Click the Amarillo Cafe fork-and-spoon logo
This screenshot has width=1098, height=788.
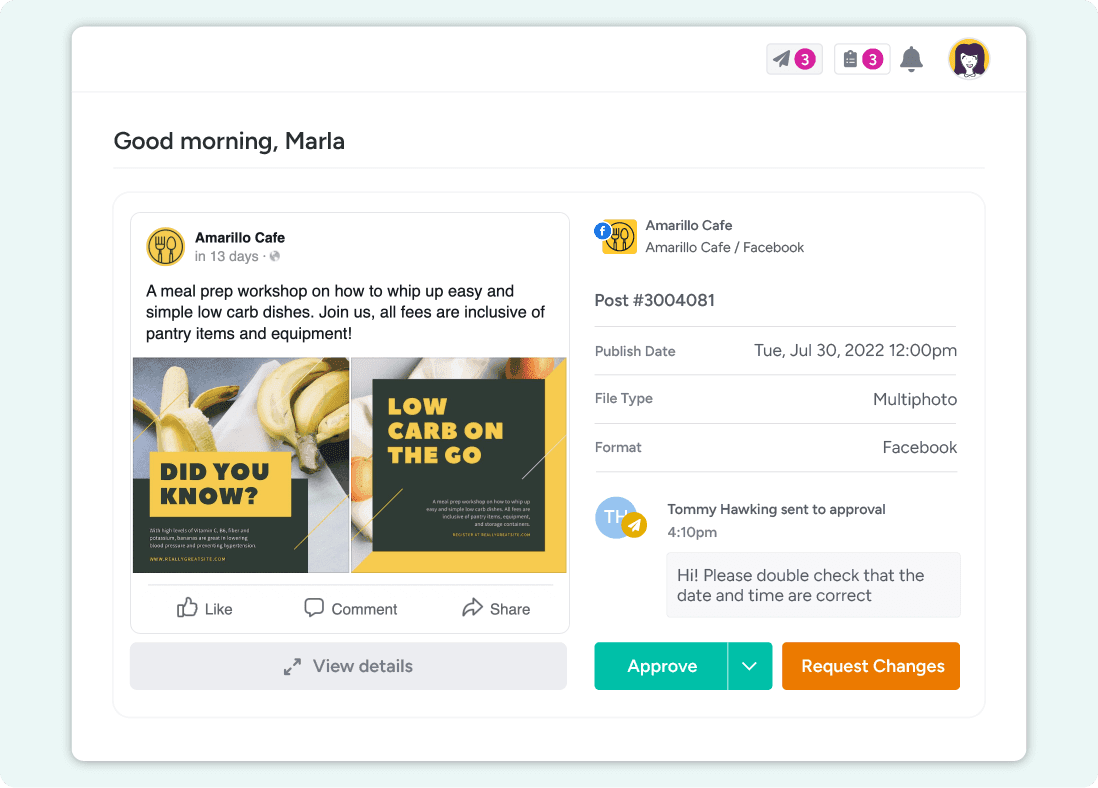165,246
